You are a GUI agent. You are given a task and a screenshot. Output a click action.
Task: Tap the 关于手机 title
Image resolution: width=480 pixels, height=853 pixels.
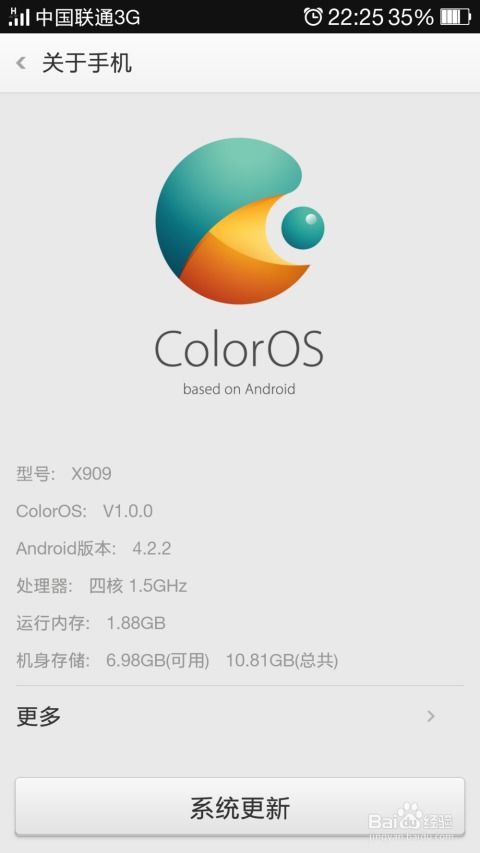pos(87,63)
